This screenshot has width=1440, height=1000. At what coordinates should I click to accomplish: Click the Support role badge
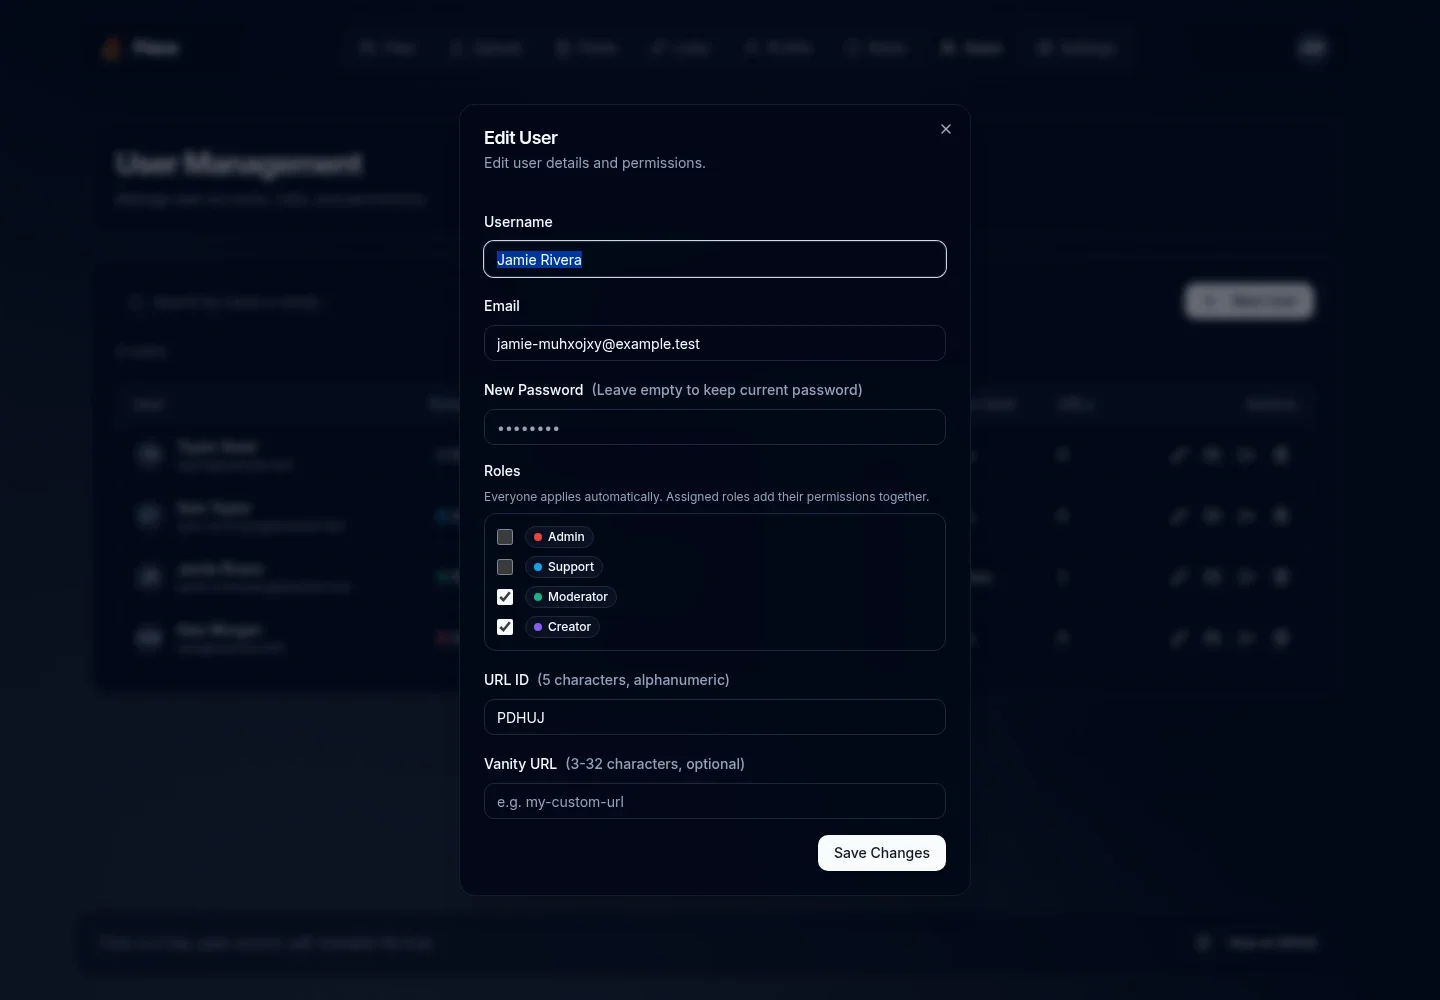(564, 567)
